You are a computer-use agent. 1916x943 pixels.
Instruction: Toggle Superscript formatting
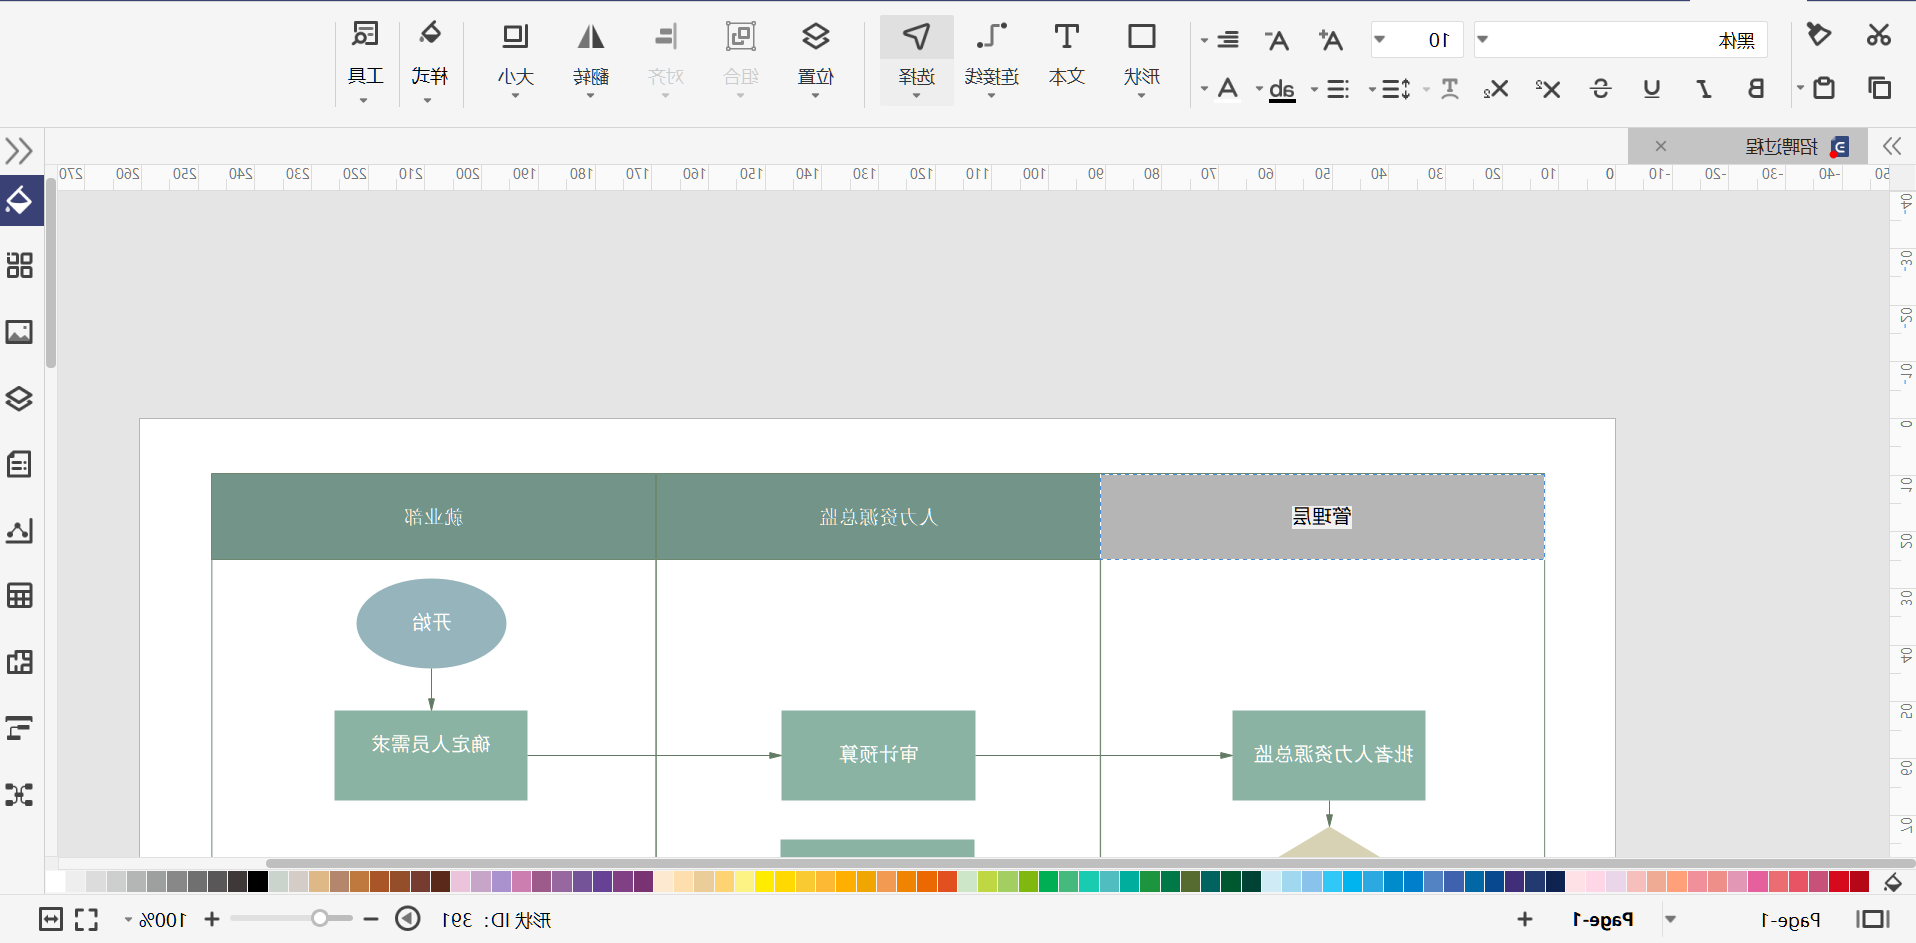click(x=1547, y=89)
